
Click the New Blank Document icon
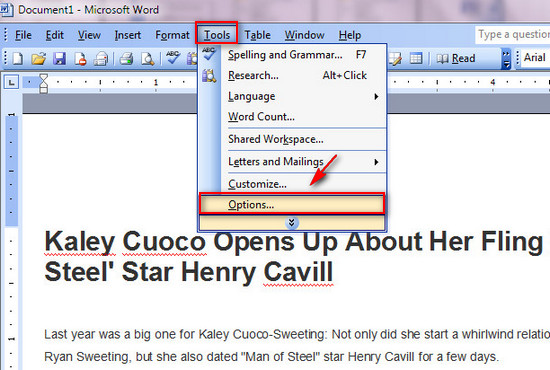tap(18, 59)
